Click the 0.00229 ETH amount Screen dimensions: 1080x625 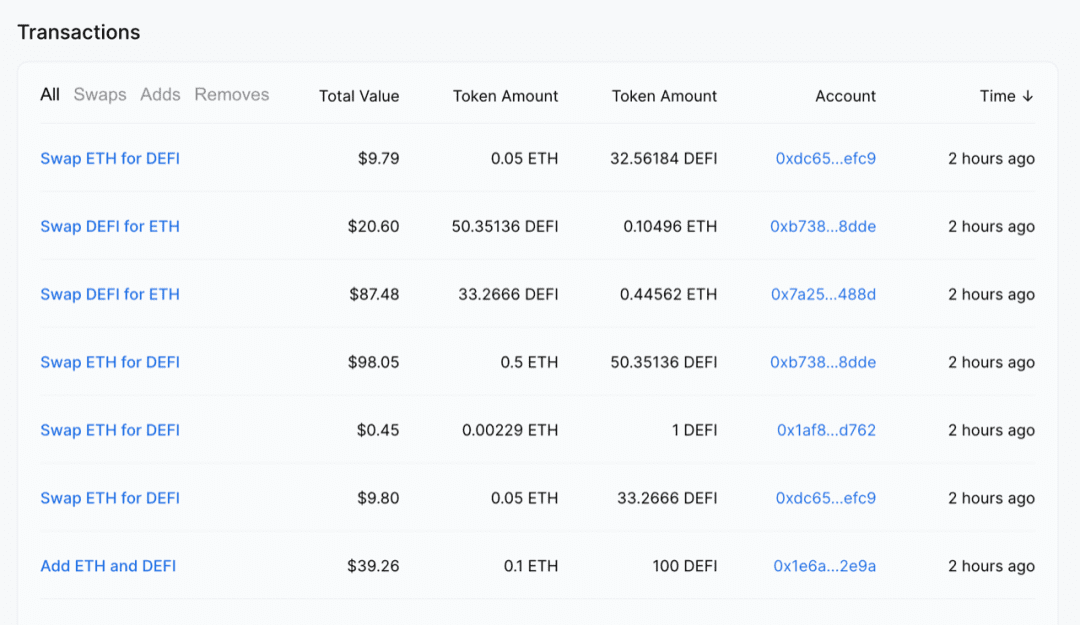510,430
